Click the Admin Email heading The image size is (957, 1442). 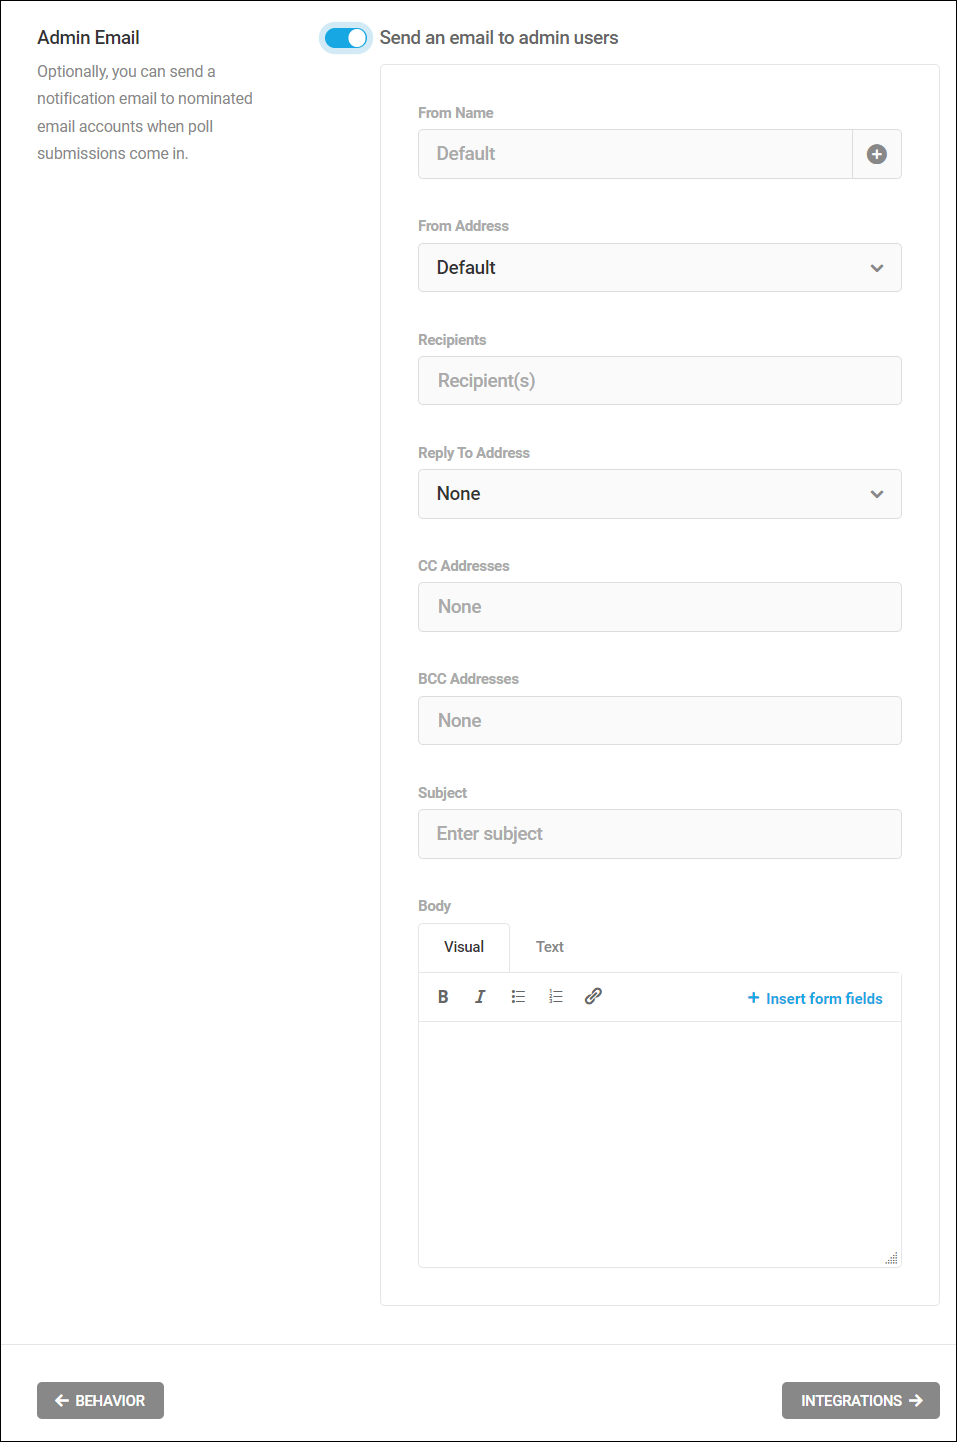[88, 38]
